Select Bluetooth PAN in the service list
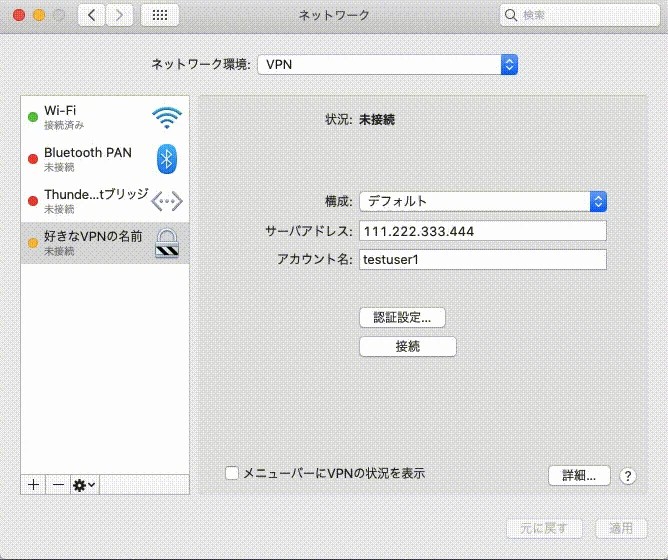Image resolution: width=668 pixels, height=560 pixels. tap(105, 159)
